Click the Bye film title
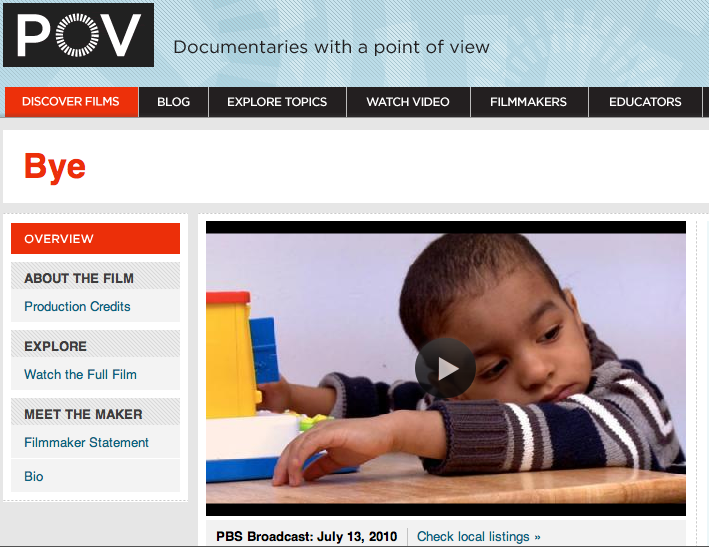 [55, 167]
